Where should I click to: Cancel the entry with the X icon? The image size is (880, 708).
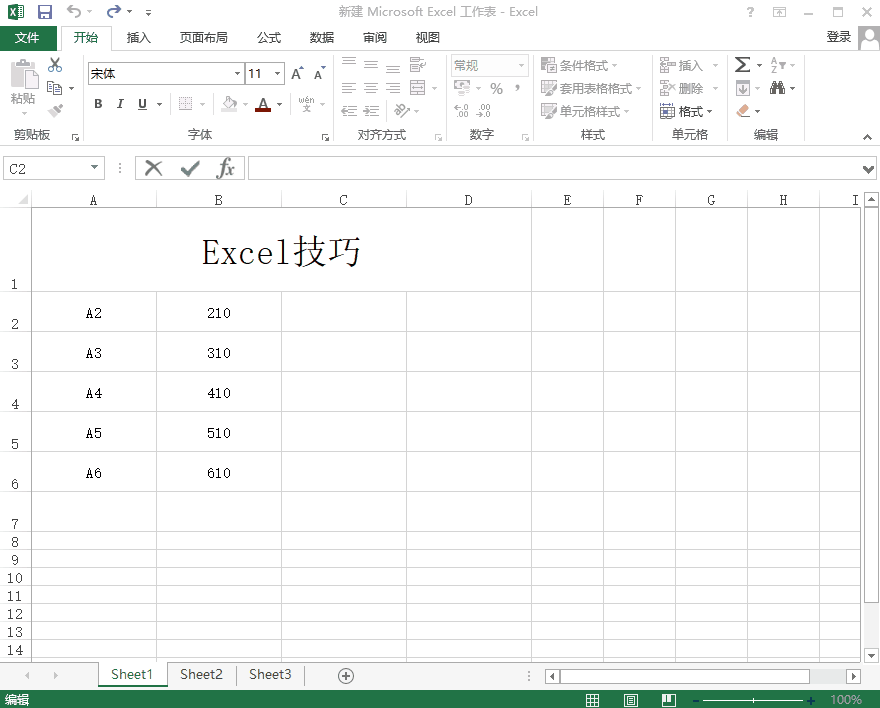153,168
